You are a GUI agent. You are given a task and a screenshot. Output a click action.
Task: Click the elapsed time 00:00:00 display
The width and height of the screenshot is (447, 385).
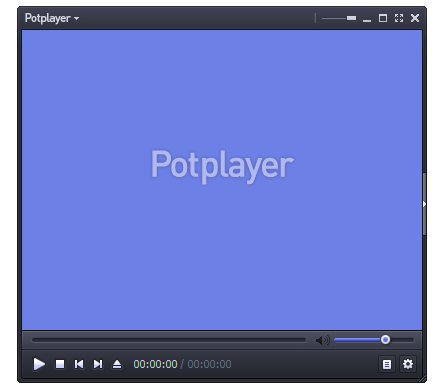tap(155, 364)
